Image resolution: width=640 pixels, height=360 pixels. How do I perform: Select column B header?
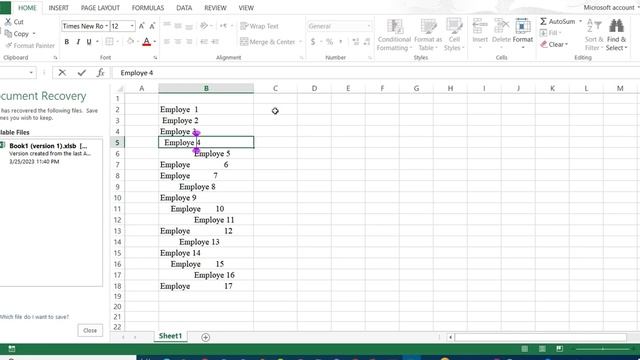point(206,88)
